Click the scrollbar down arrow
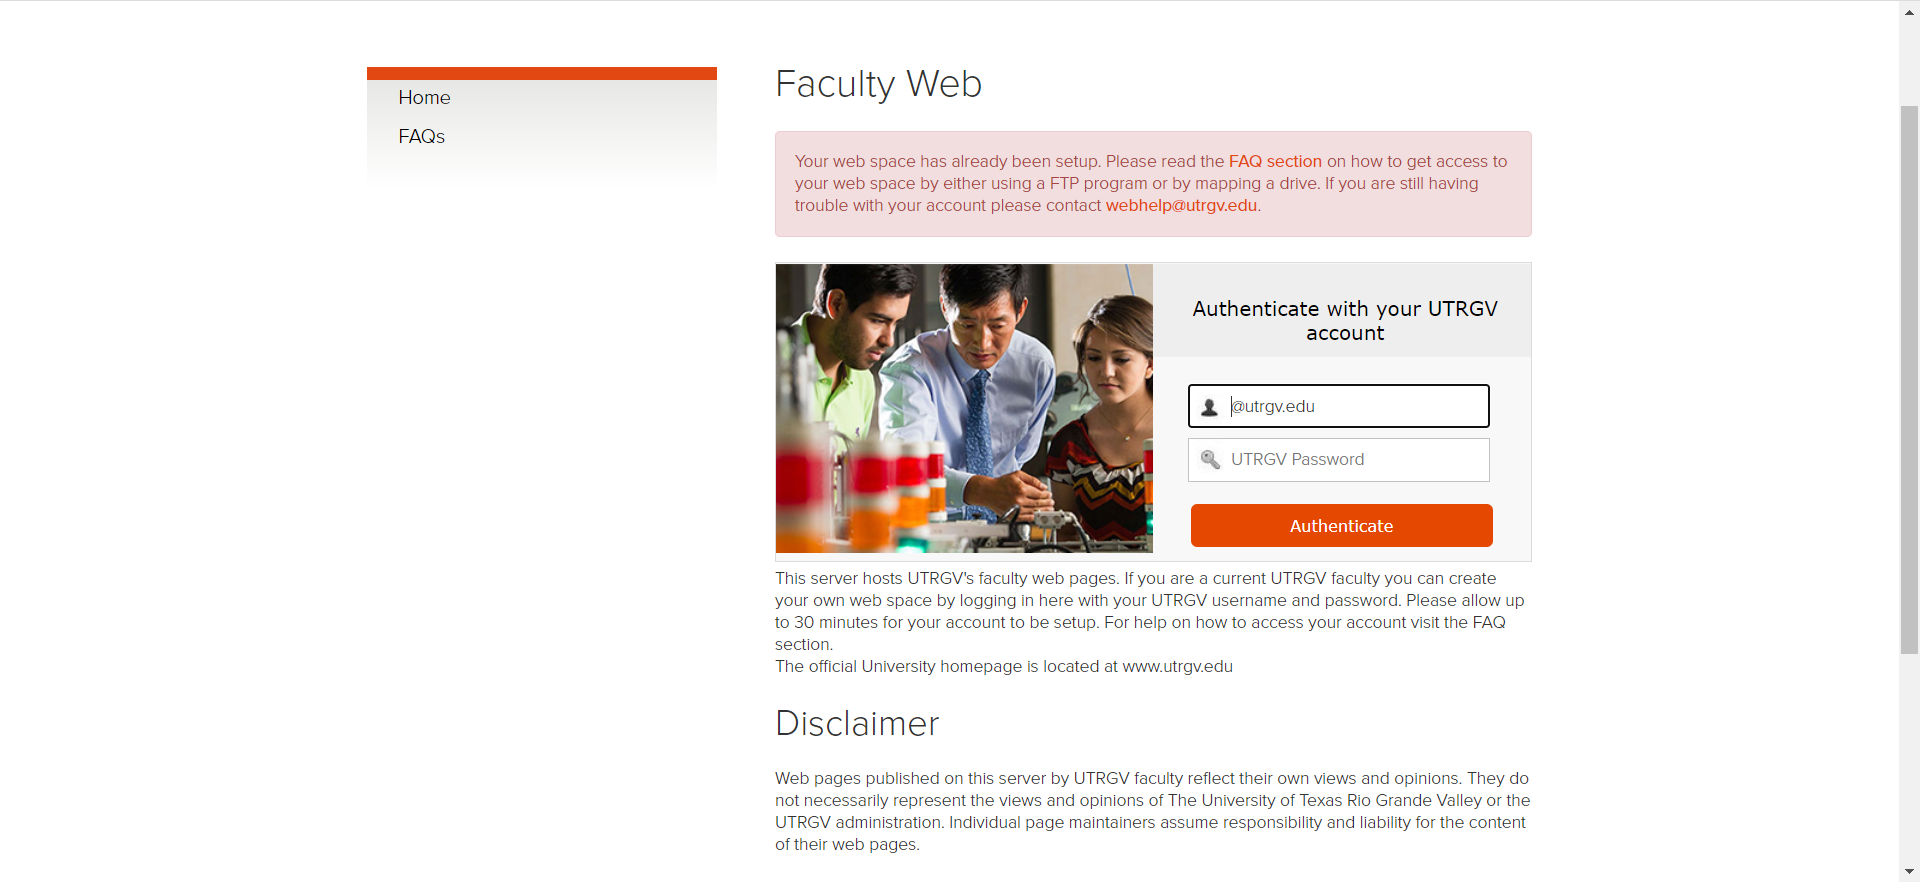This screenshot has width=1920, height=882. (1909, 871)
